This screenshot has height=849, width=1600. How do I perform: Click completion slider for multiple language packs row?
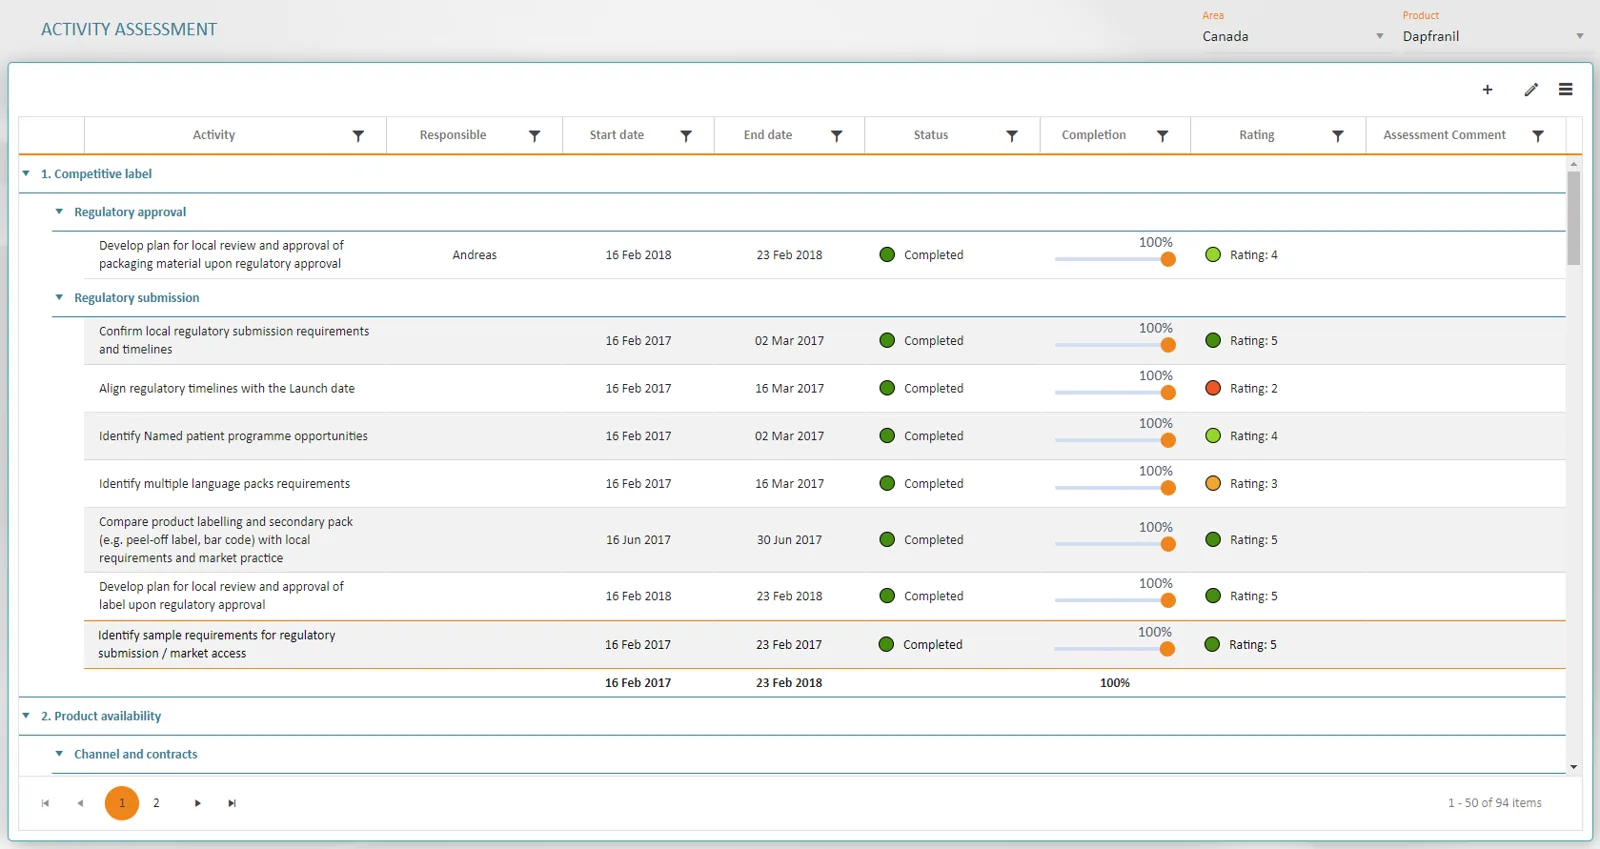1115,488
